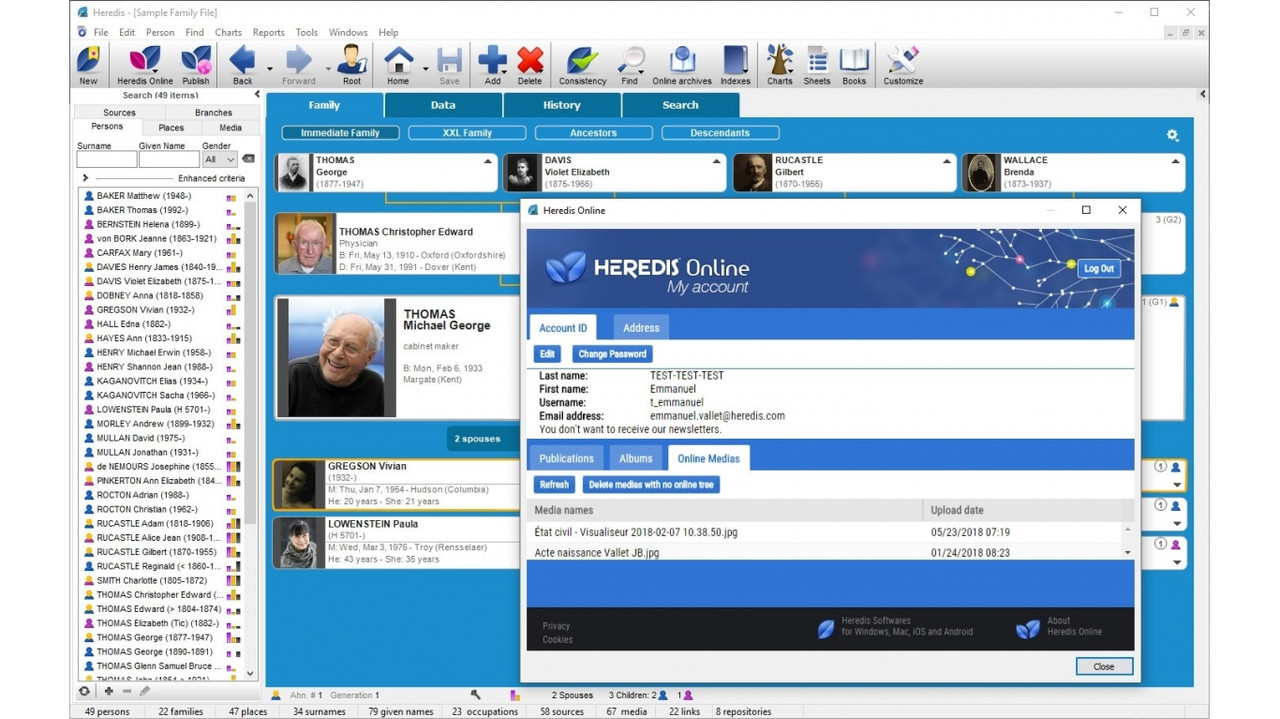Select the Sources tab in search panel

120,113
